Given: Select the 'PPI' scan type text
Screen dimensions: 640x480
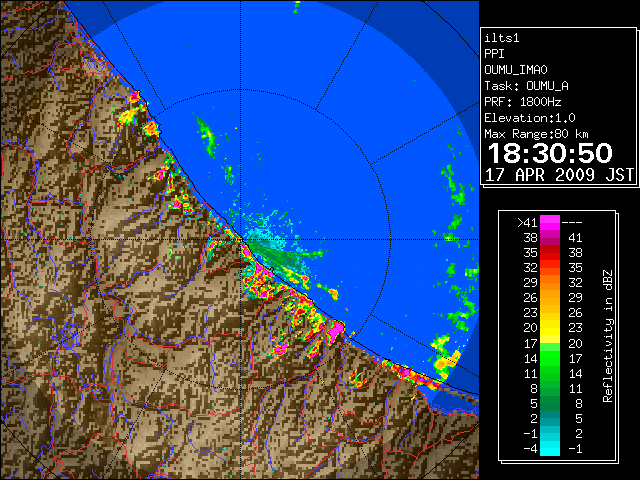Looking at the screenshot, I should tap(494, 54).
